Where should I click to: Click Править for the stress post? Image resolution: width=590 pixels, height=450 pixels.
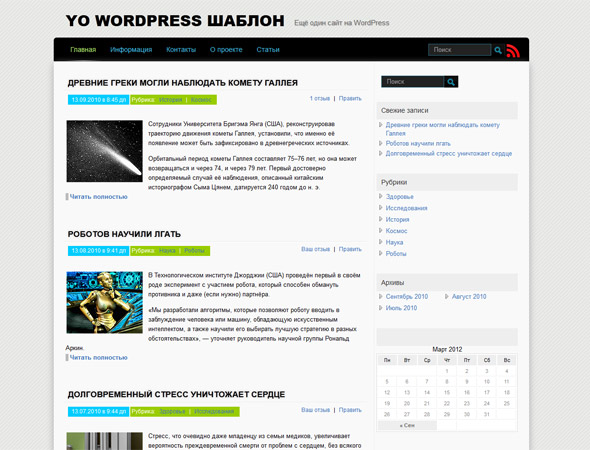tap(350, 410)
